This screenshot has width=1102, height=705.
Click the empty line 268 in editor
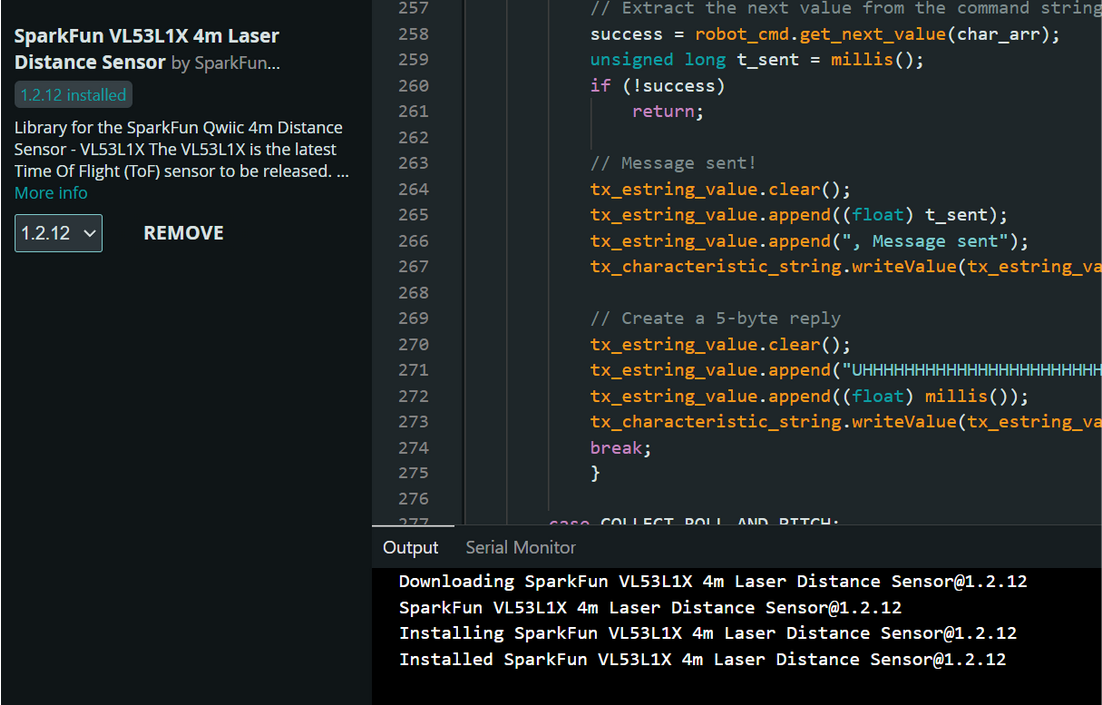click(750, 292)
